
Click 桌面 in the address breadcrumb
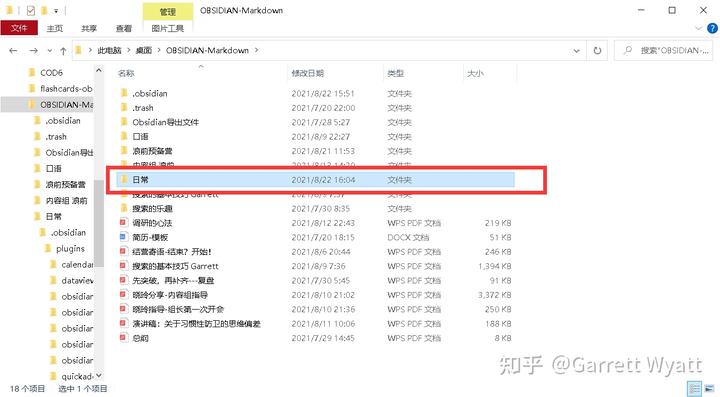[144, 50]
